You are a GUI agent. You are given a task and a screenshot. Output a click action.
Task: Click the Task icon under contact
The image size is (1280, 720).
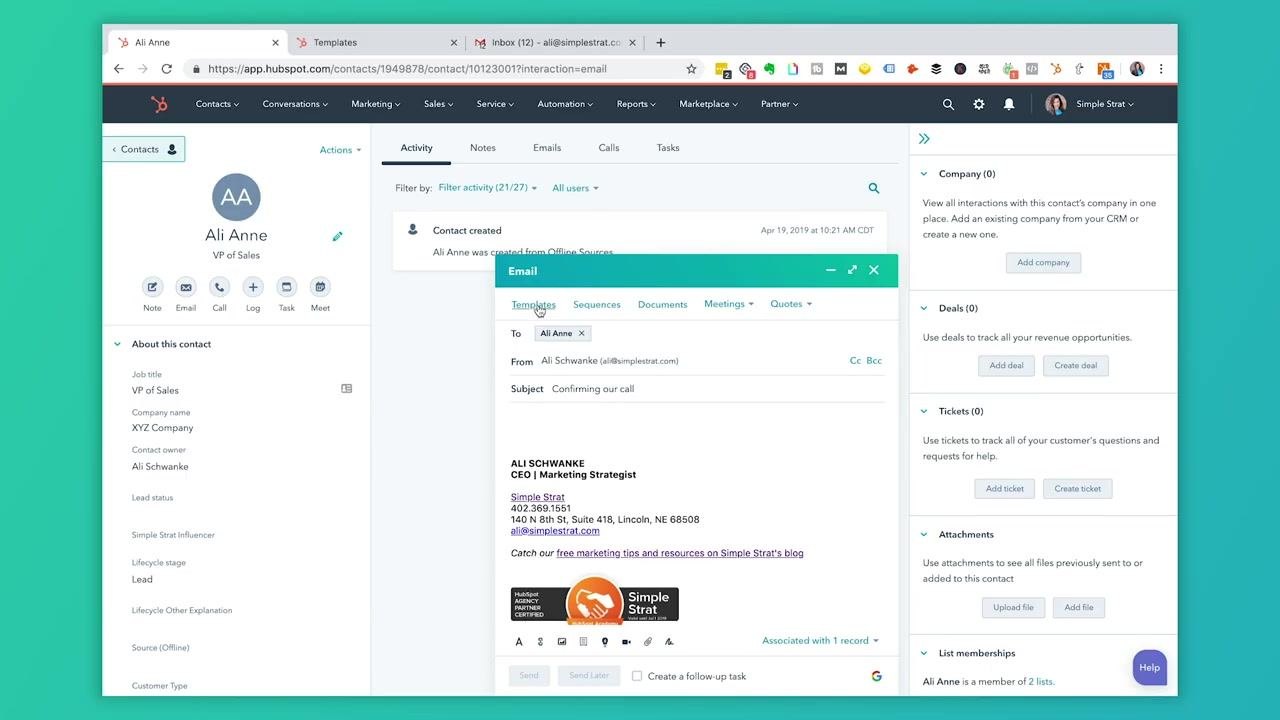pos(287,287)
